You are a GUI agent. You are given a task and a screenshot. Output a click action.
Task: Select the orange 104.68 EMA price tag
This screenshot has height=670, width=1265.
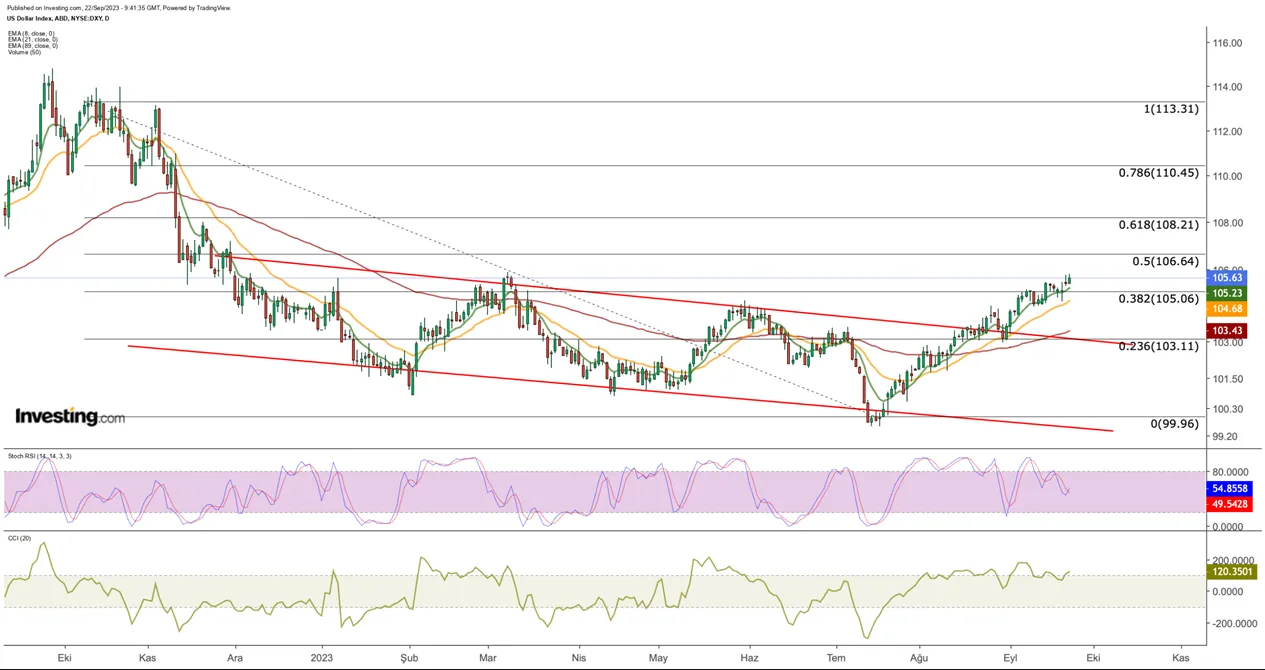click(1228, 310)
